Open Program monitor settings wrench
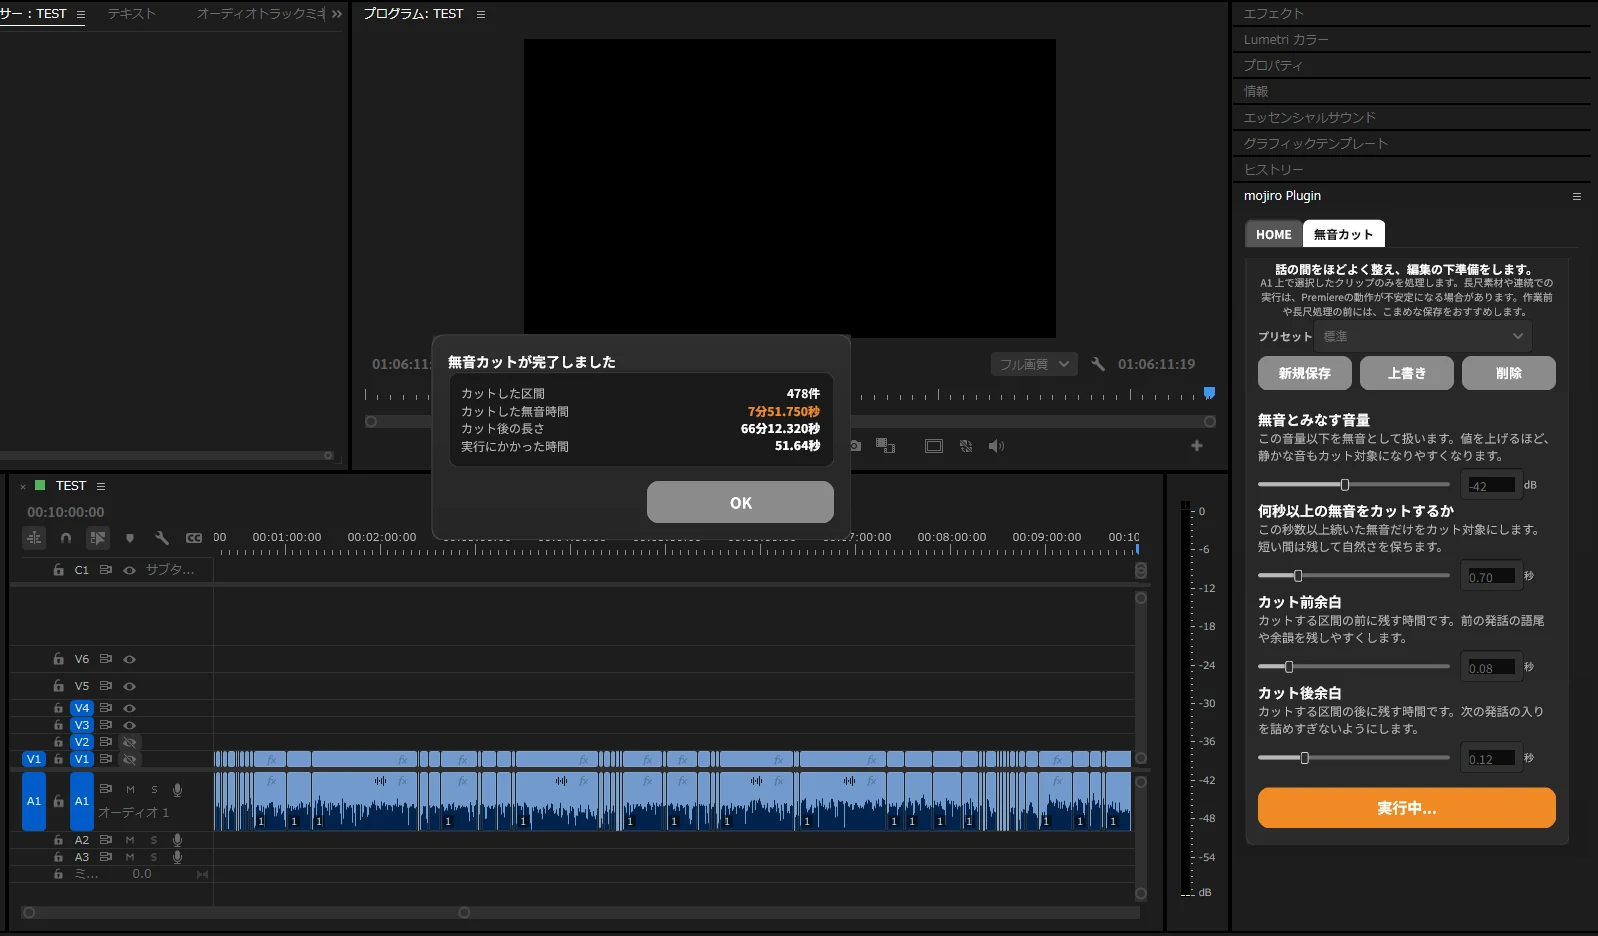Screen dimensions: 1598x936 click(x=1098, y=364)
